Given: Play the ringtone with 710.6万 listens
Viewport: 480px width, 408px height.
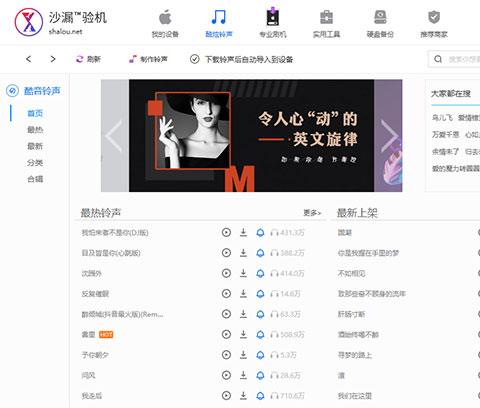Looking at the screenshot, I should pos(226,396).
